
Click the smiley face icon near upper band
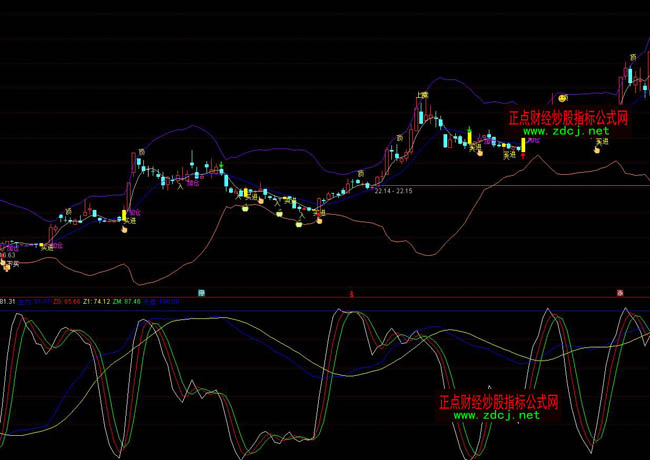[563, 98]
